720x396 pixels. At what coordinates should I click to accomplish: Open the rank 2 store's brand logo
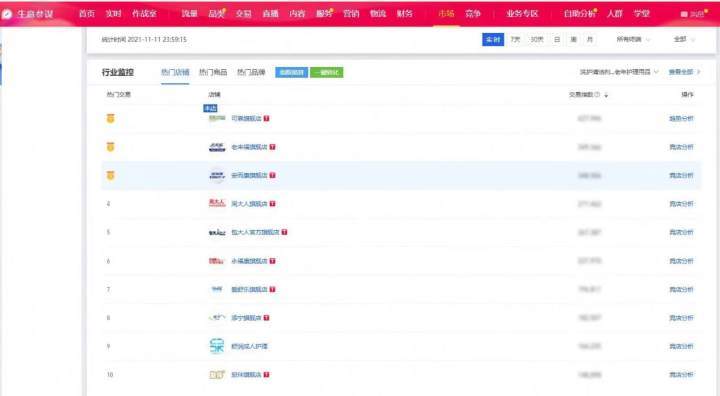(217, 147)
